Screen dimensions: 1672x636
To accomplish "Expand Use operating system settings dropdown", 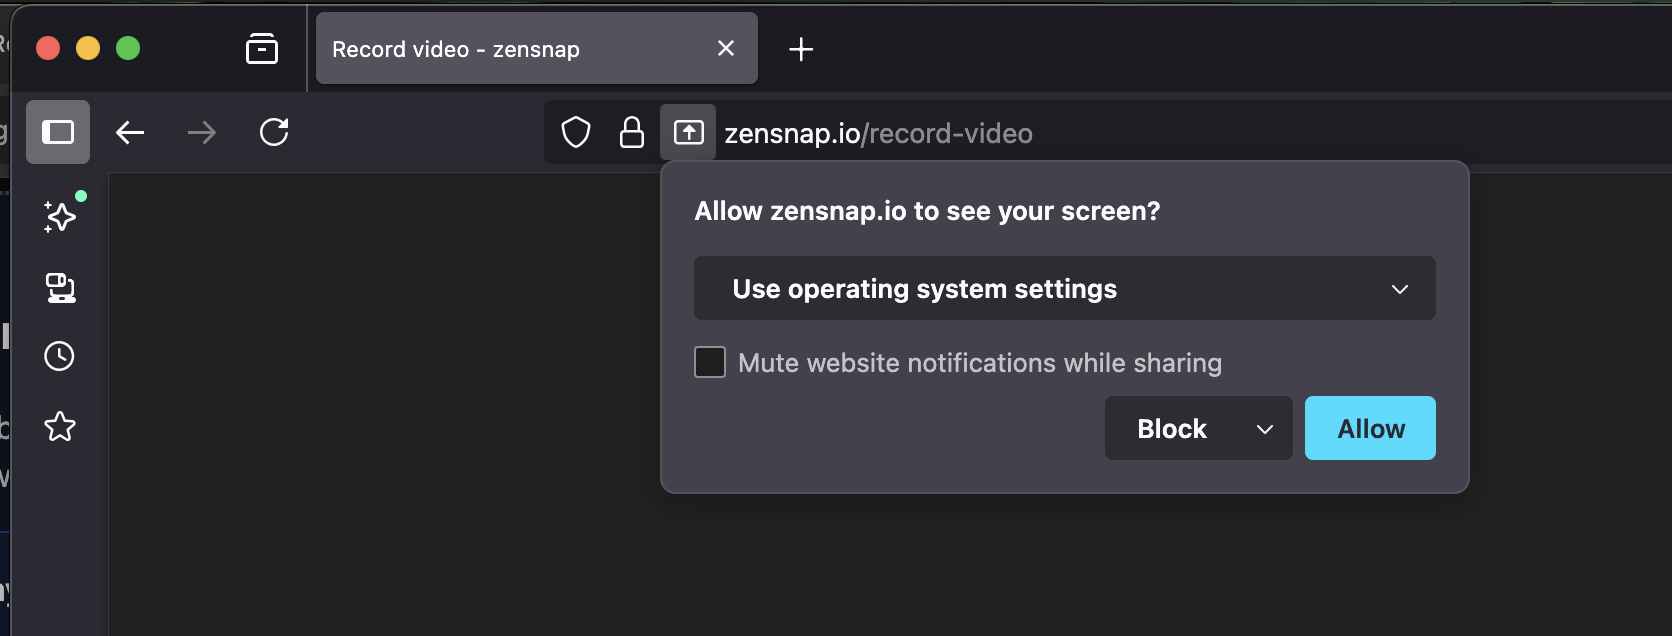I will pos(1064,289).
